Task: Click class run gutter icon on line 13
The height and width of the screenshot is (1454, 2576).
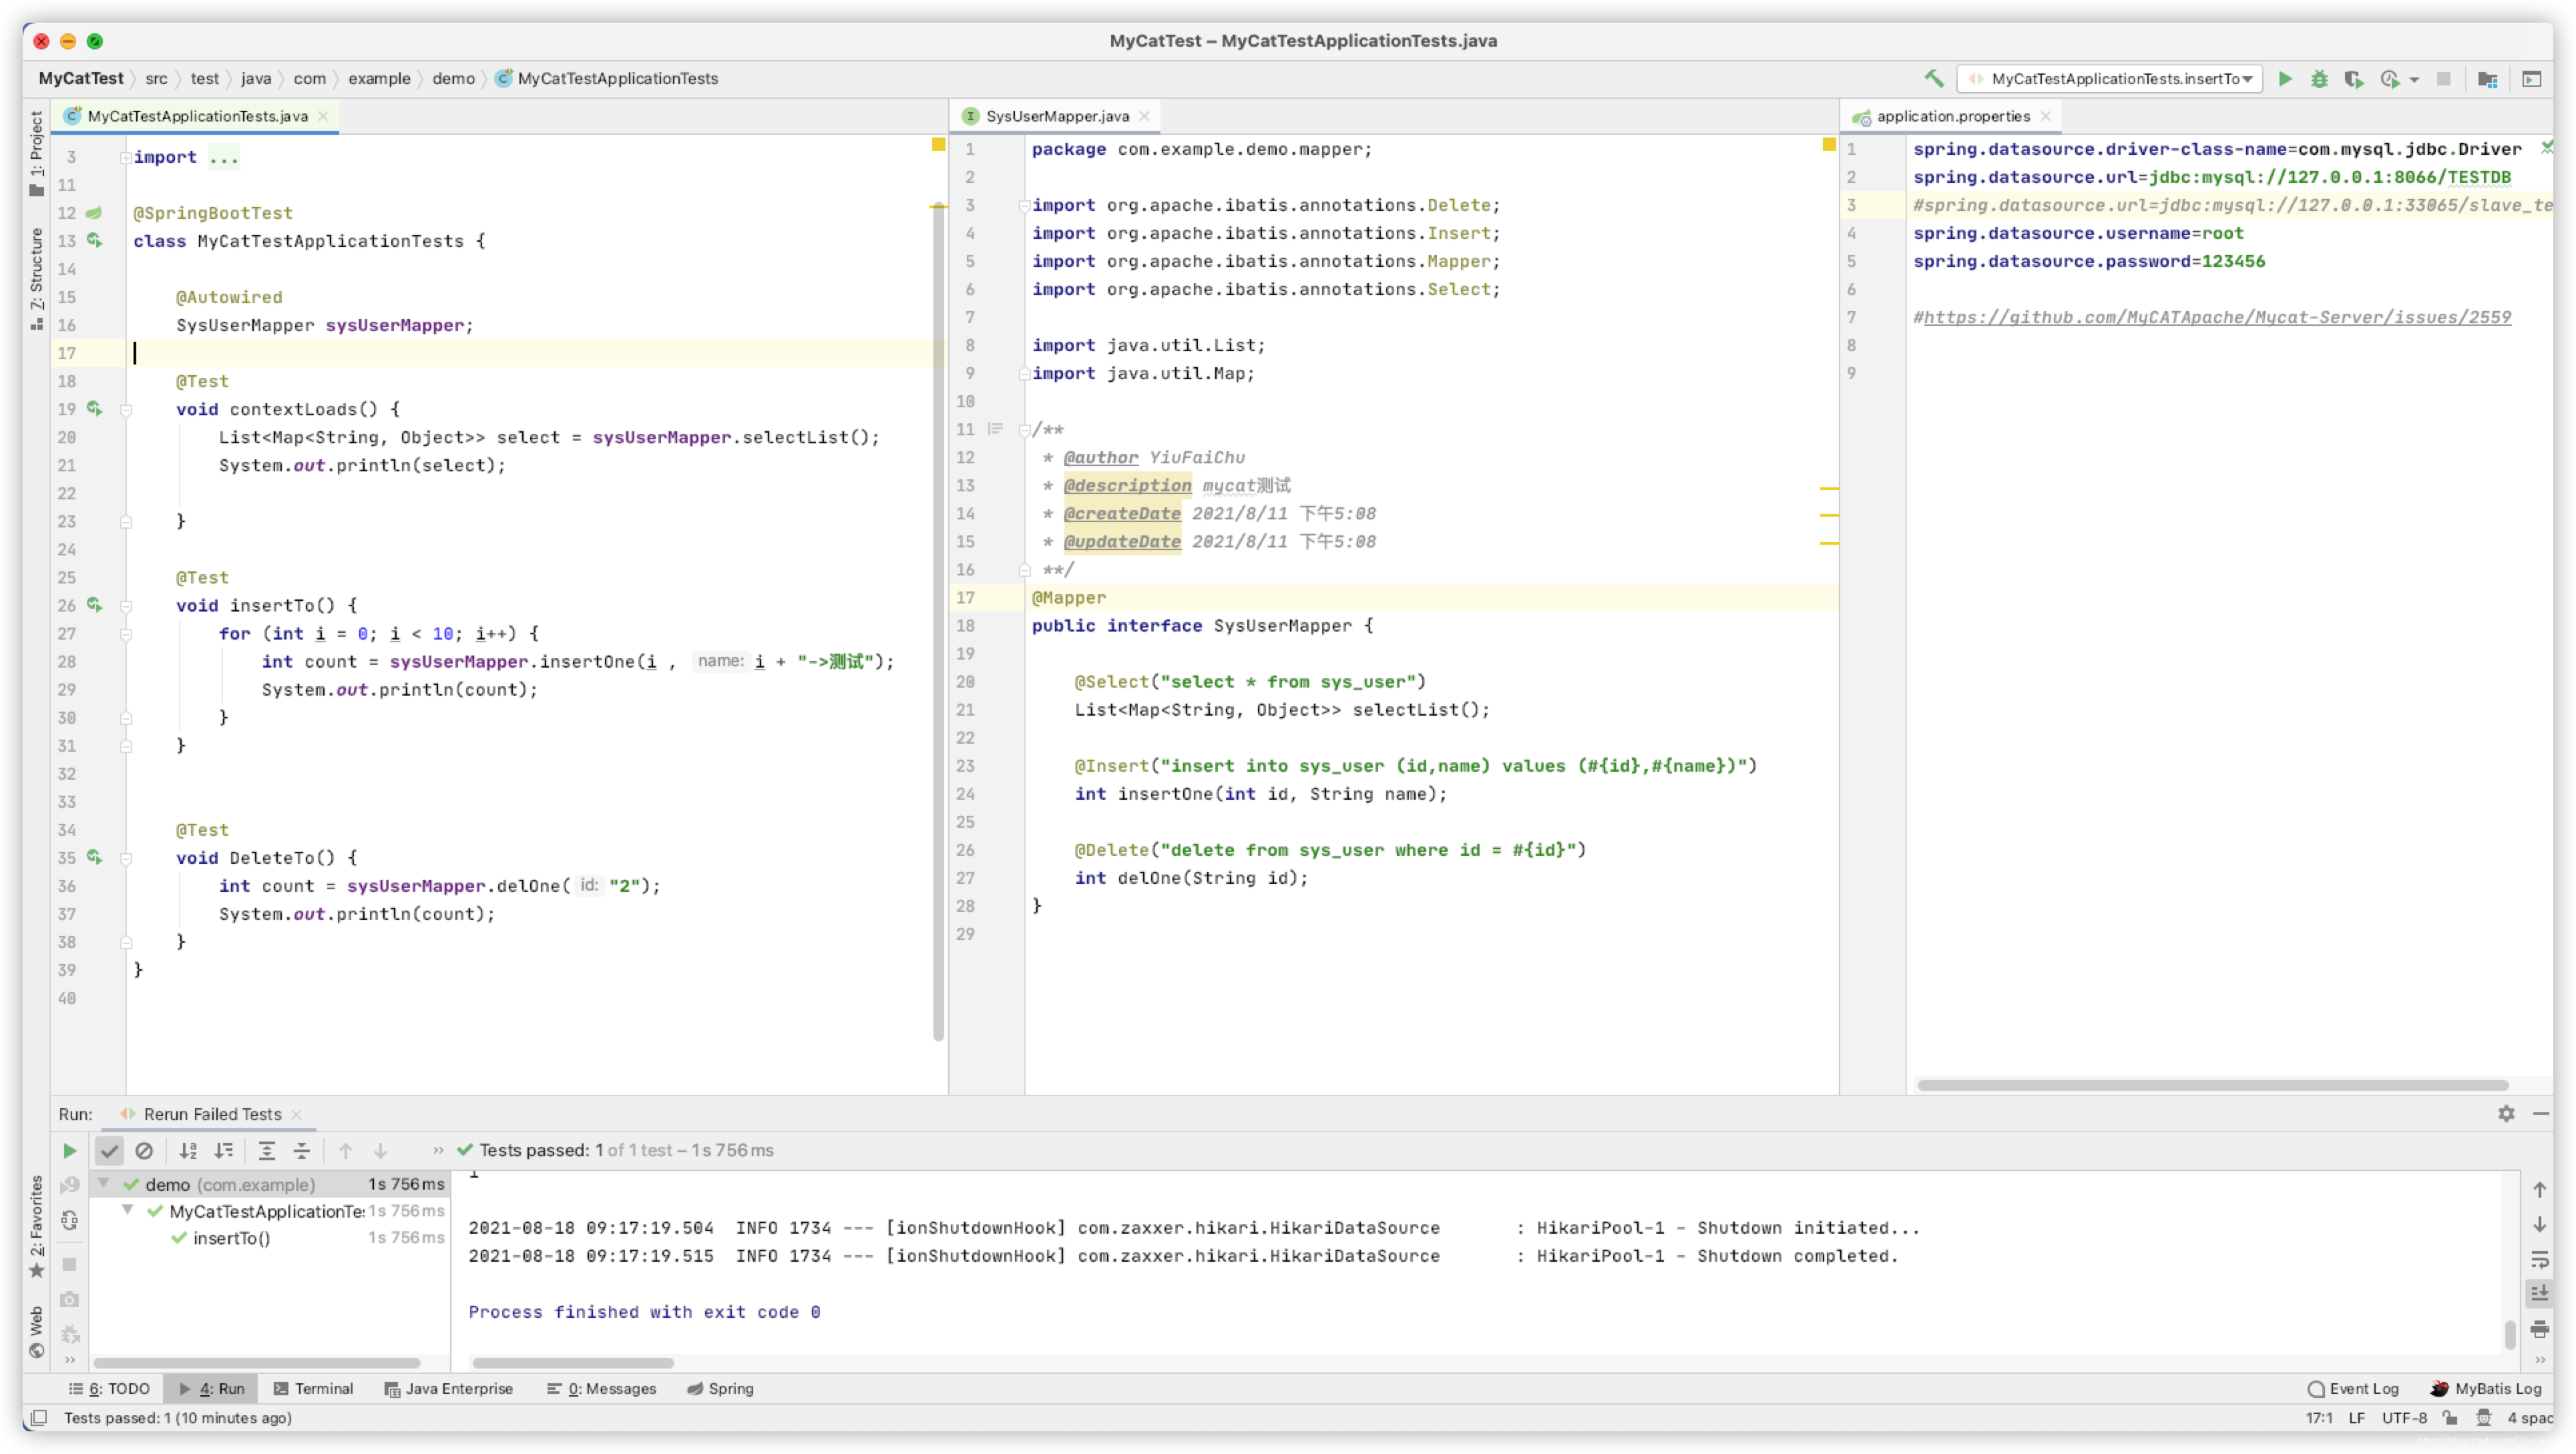Action: point(94,240)
